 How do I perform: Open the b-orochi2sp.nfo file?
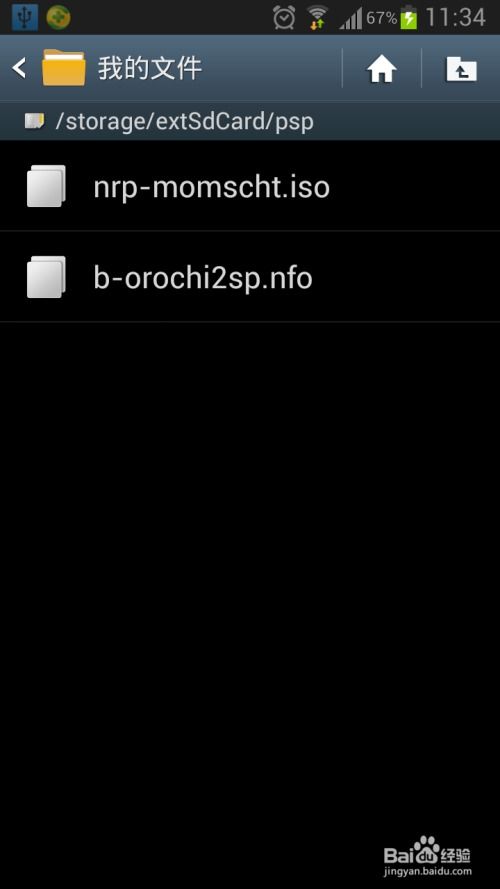point(250,277)
